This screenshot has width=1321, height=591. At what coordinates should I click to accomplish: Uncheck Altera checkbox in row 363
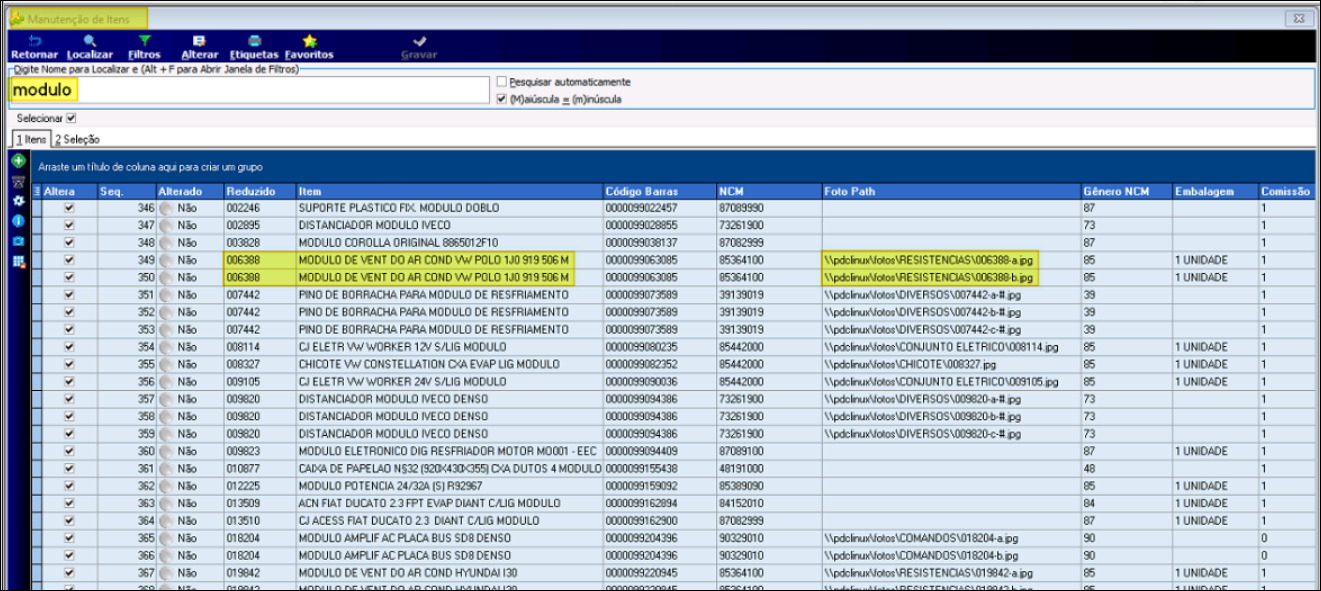click(69, 503)
